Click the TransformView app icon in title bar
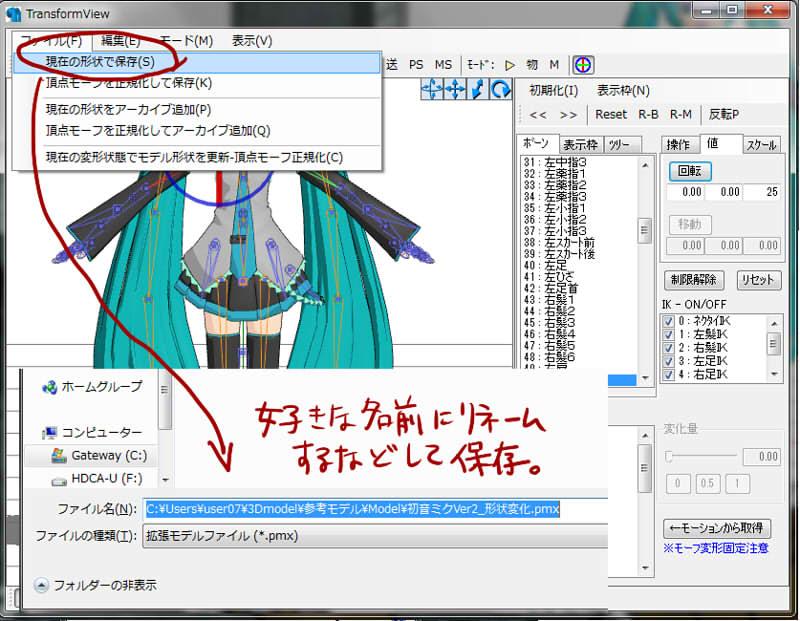This screenshot has height=621, width=800. point(14,14)
